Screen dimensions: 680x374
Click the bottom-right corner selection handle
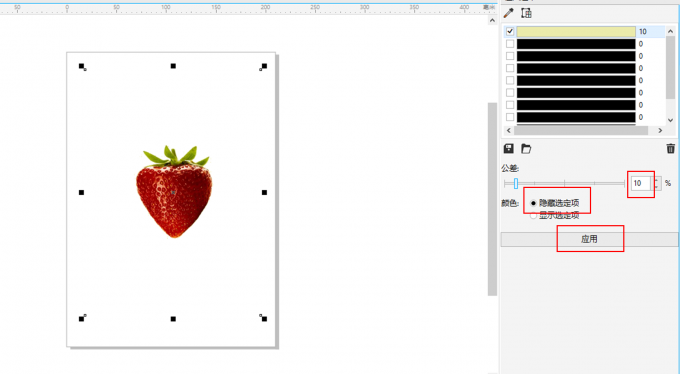pyautogui.click(x=264, y=318)
